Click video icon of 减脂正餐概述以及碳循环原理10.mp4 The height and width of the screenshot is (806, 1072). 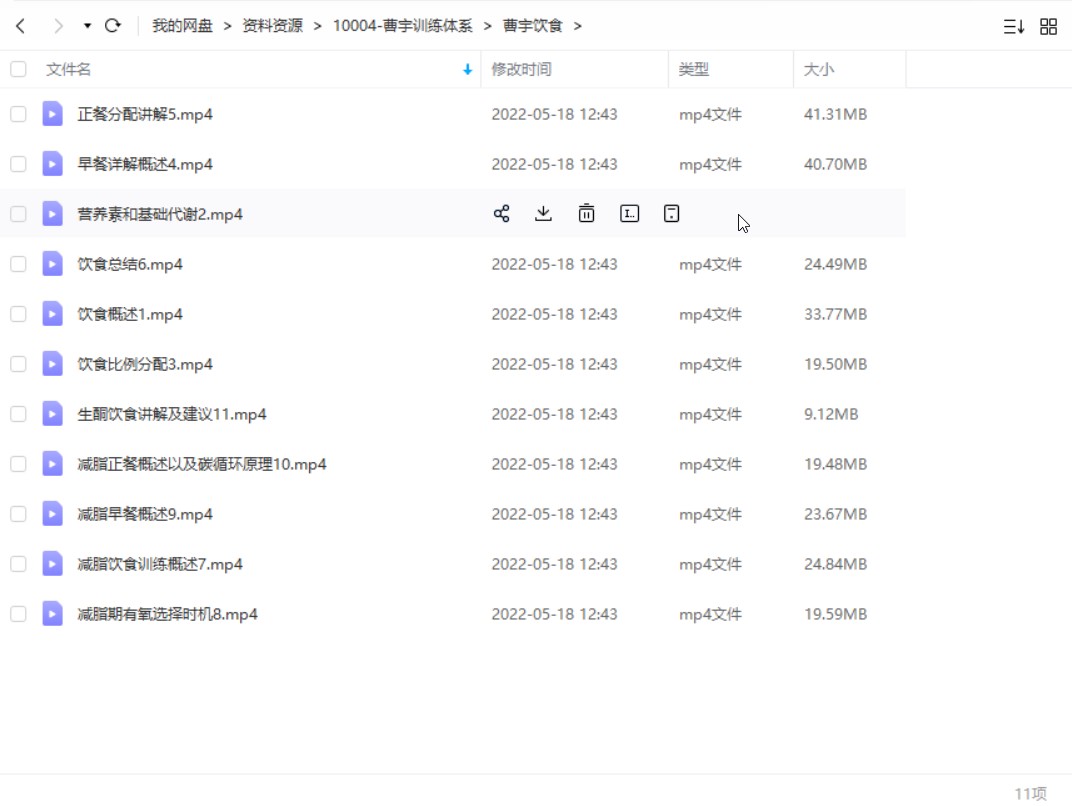(x=53, y=463)
